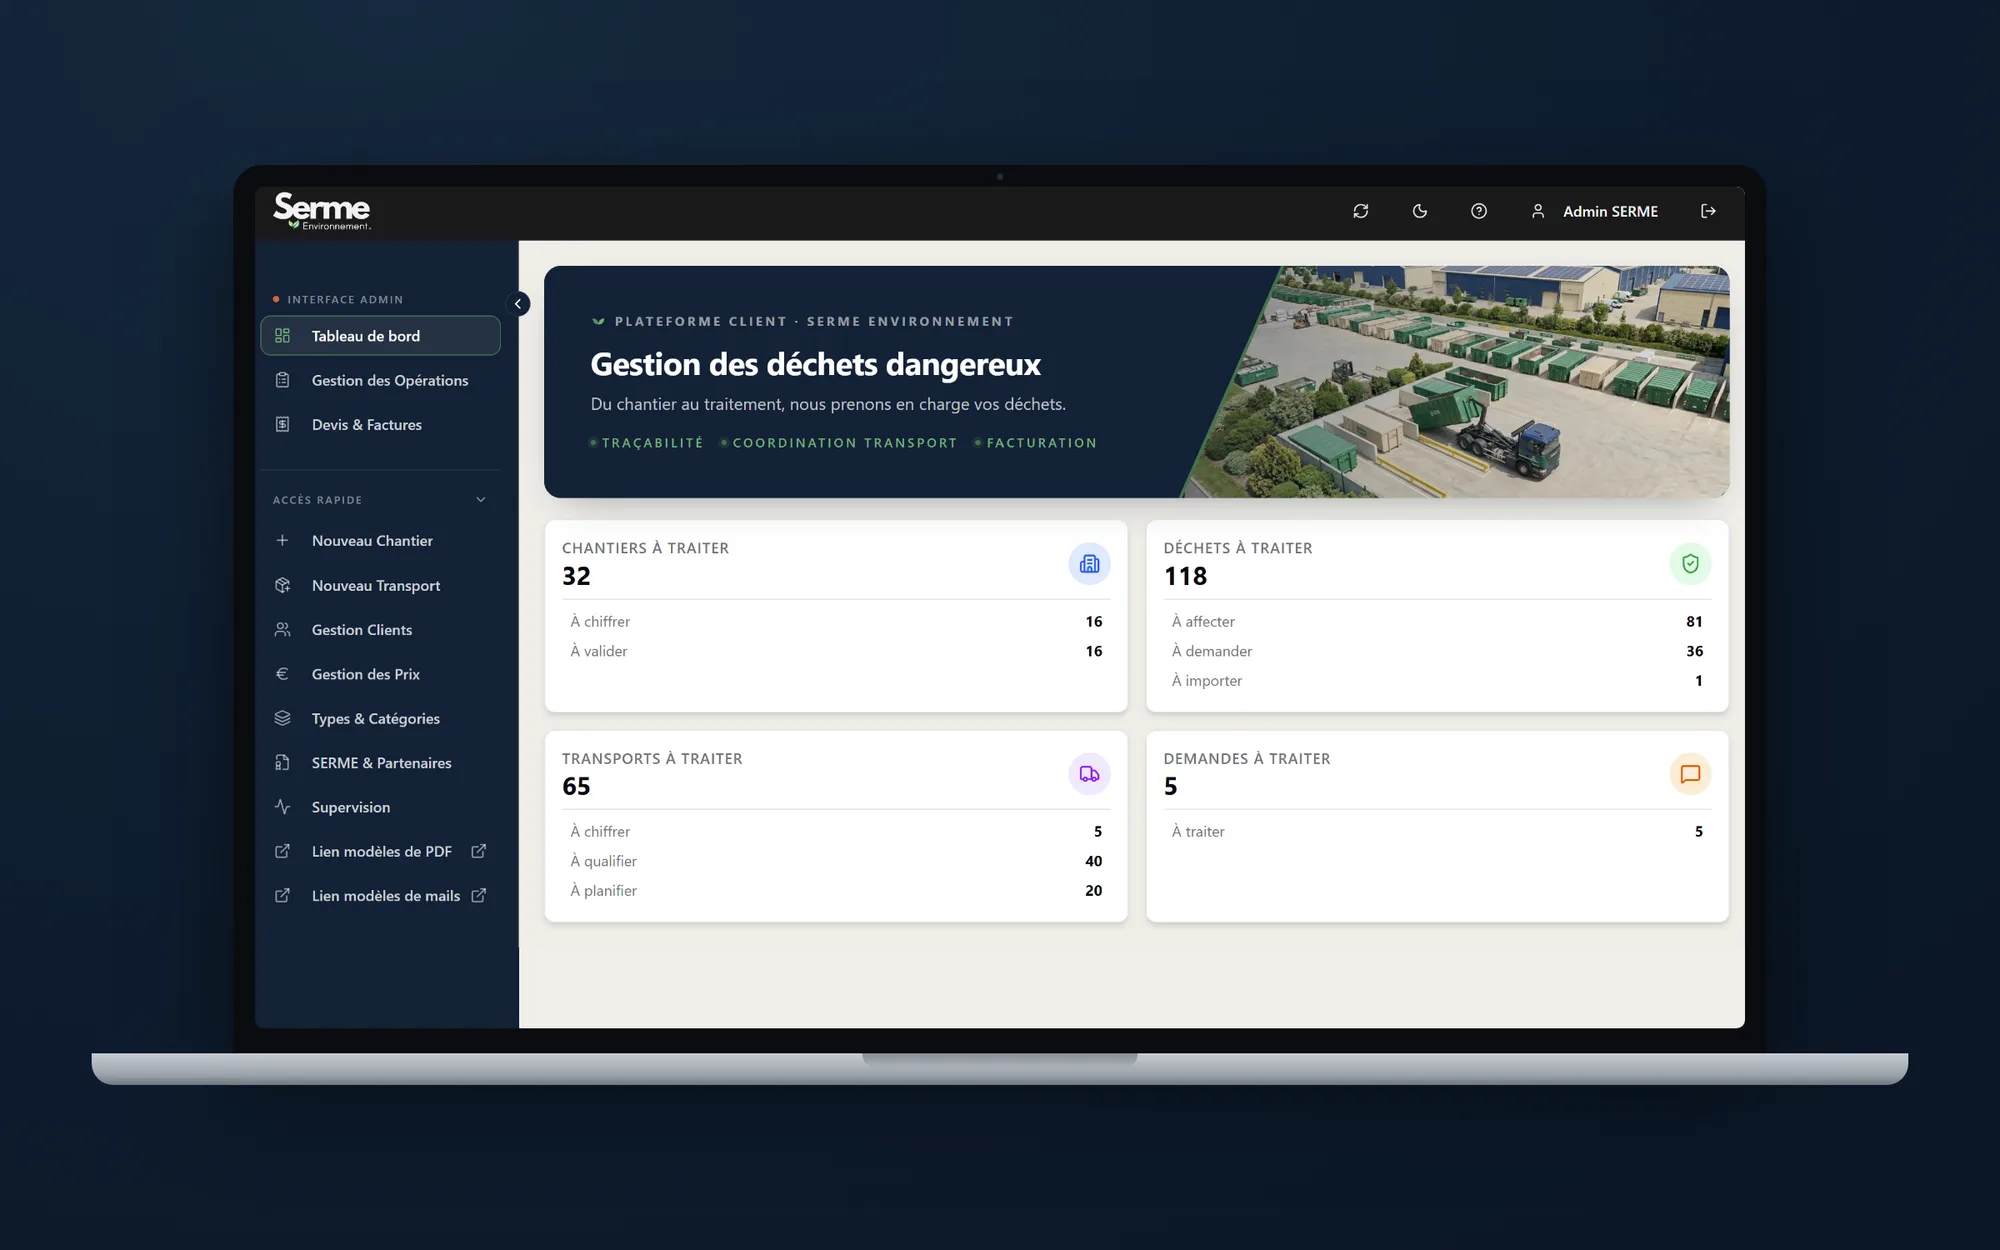The width and height of the screenshot is (2000, 1250).
Task: Click the building icon on Chantiers à traiter
Action: point(1089,564)
